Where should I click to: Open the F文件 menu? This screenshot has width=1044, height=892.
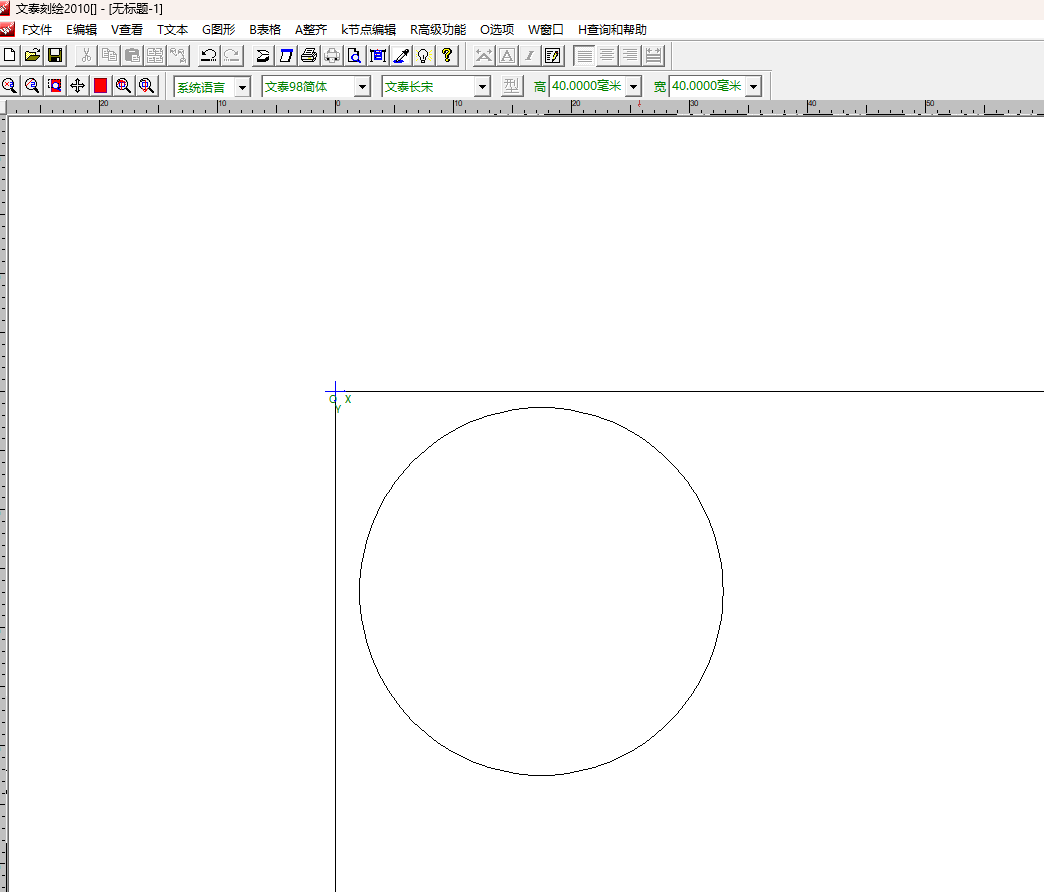pos(37,30)
